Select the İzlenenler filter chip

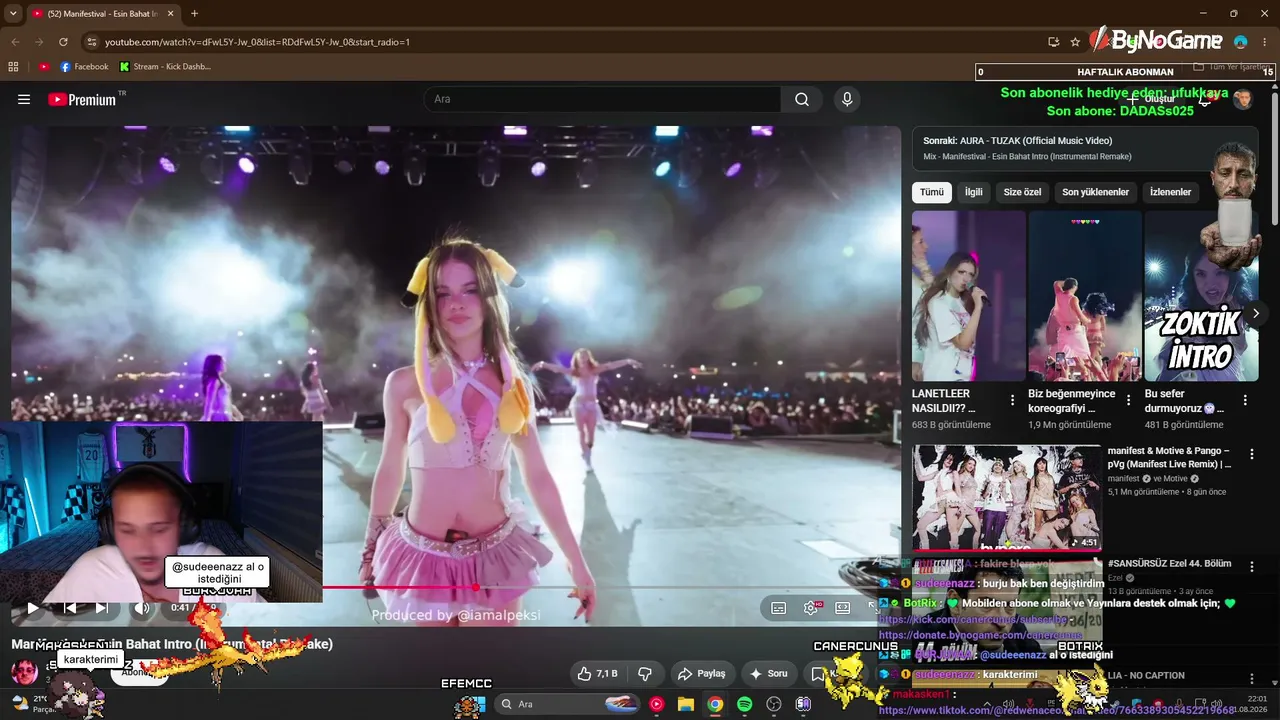pyautogui.click(x=1171, y=192)
